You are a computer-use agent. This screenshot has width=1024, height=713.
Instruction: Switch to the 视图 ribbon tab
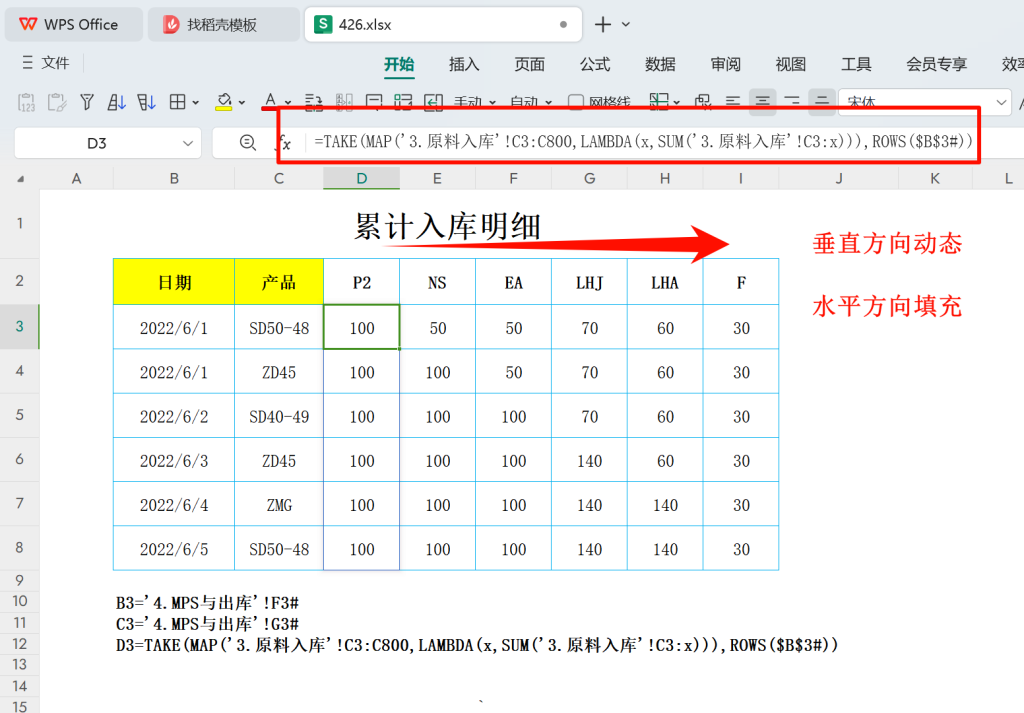click(791, 64)
